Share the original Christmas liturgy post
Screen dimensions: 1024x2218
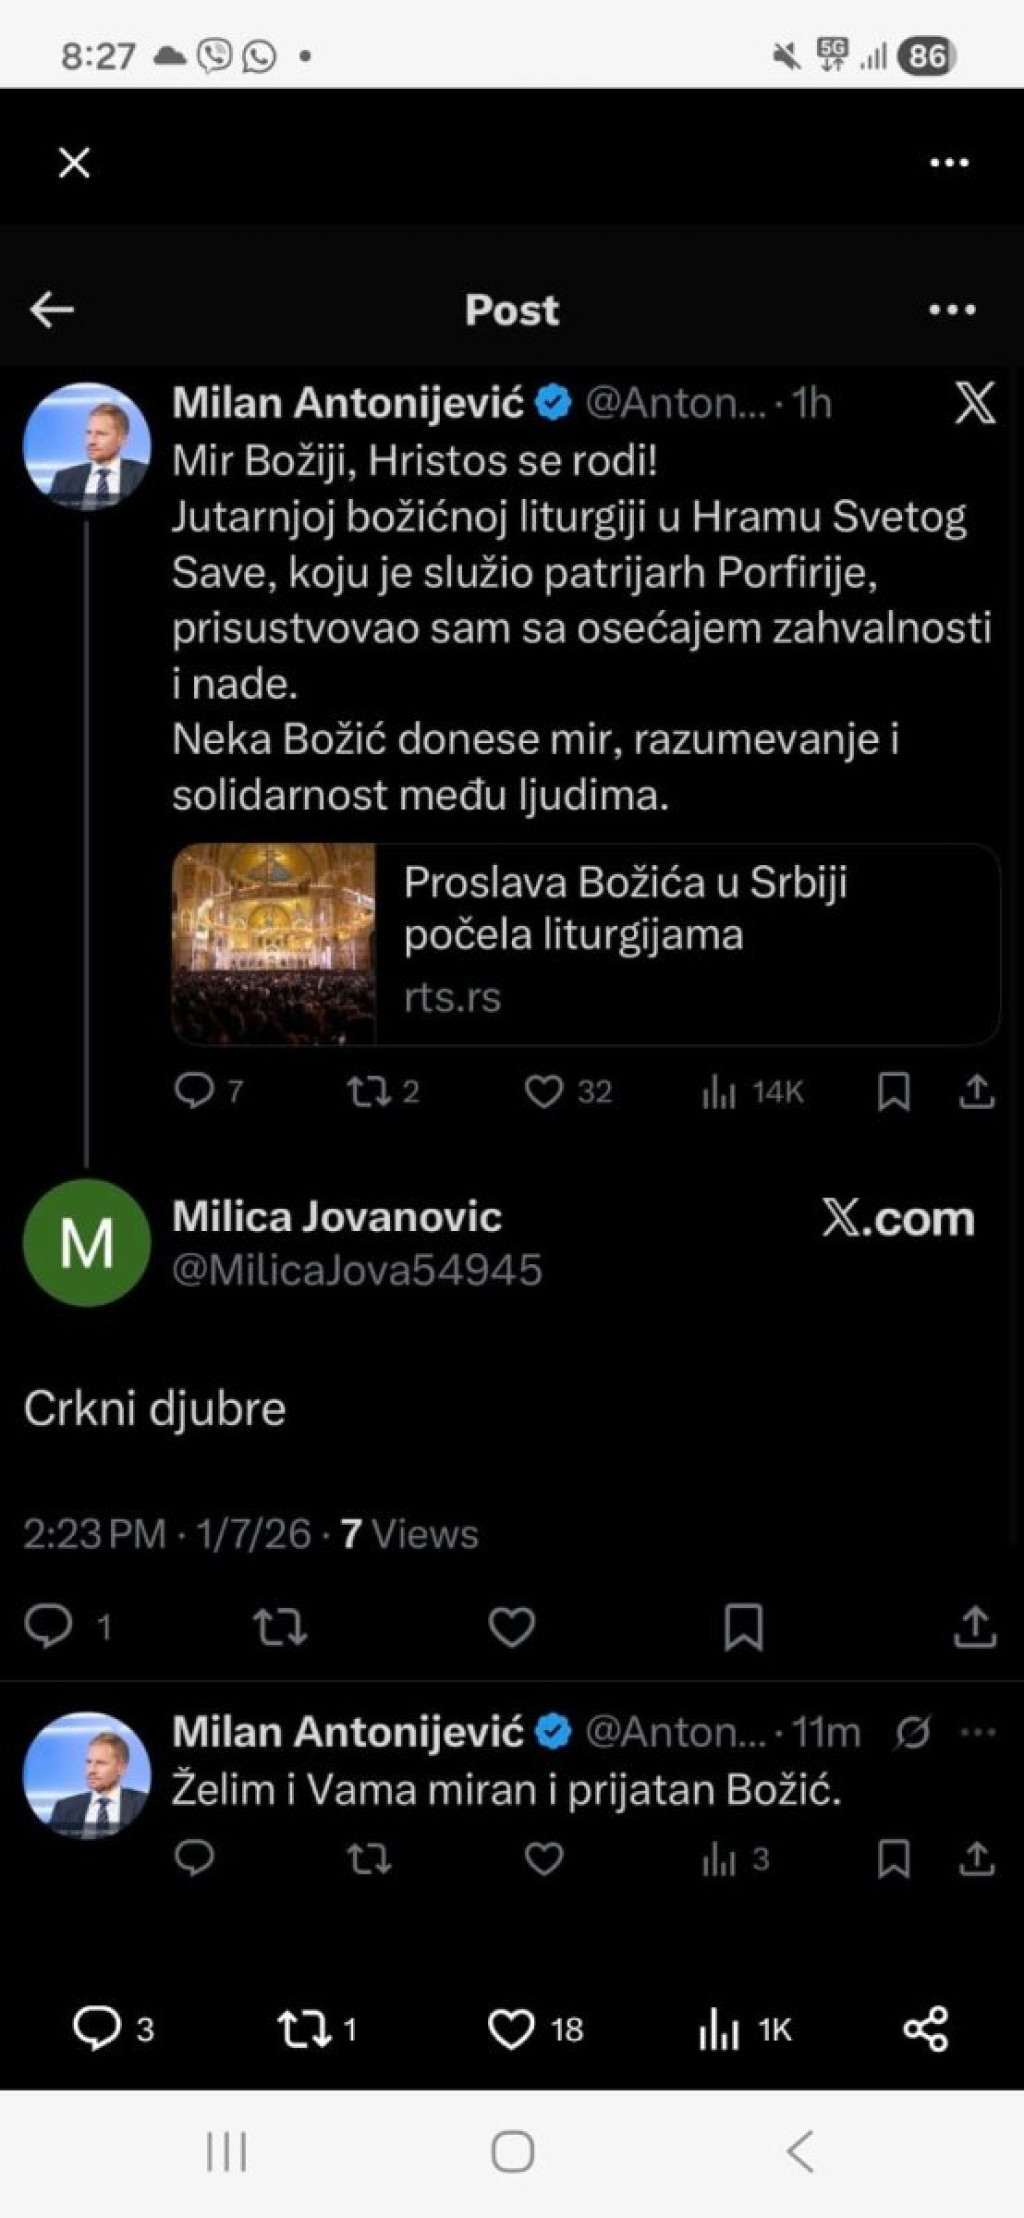(976, 1092)
